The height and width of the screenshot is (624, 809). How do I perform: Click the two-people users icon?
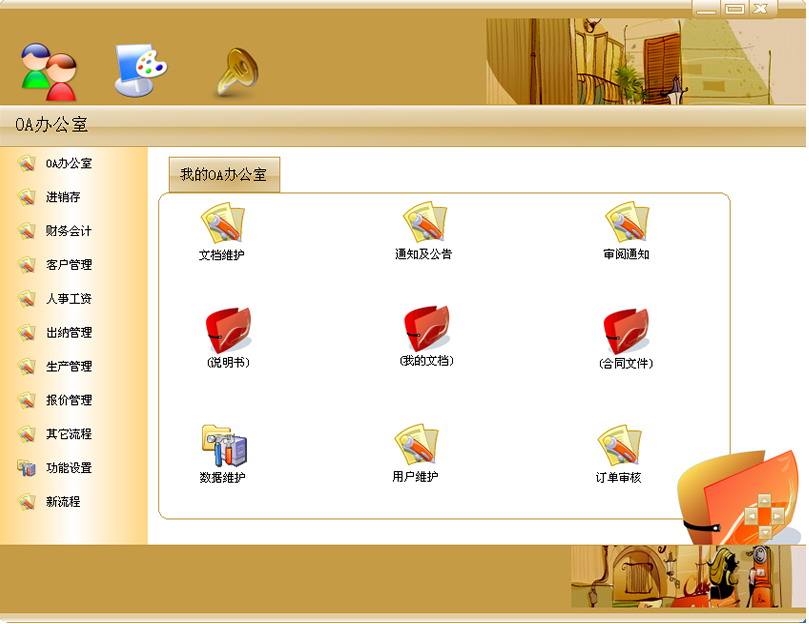[49, 71]
